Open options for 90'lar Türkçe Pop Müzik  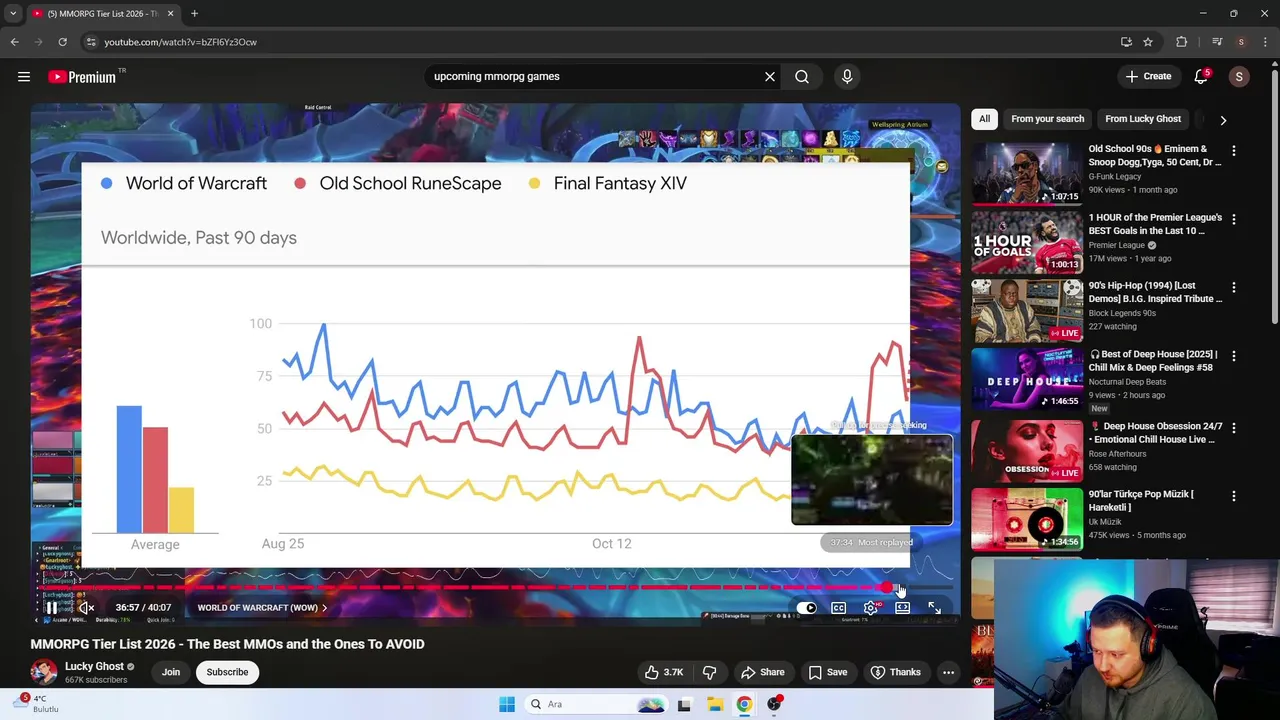tap(1233, 496)
